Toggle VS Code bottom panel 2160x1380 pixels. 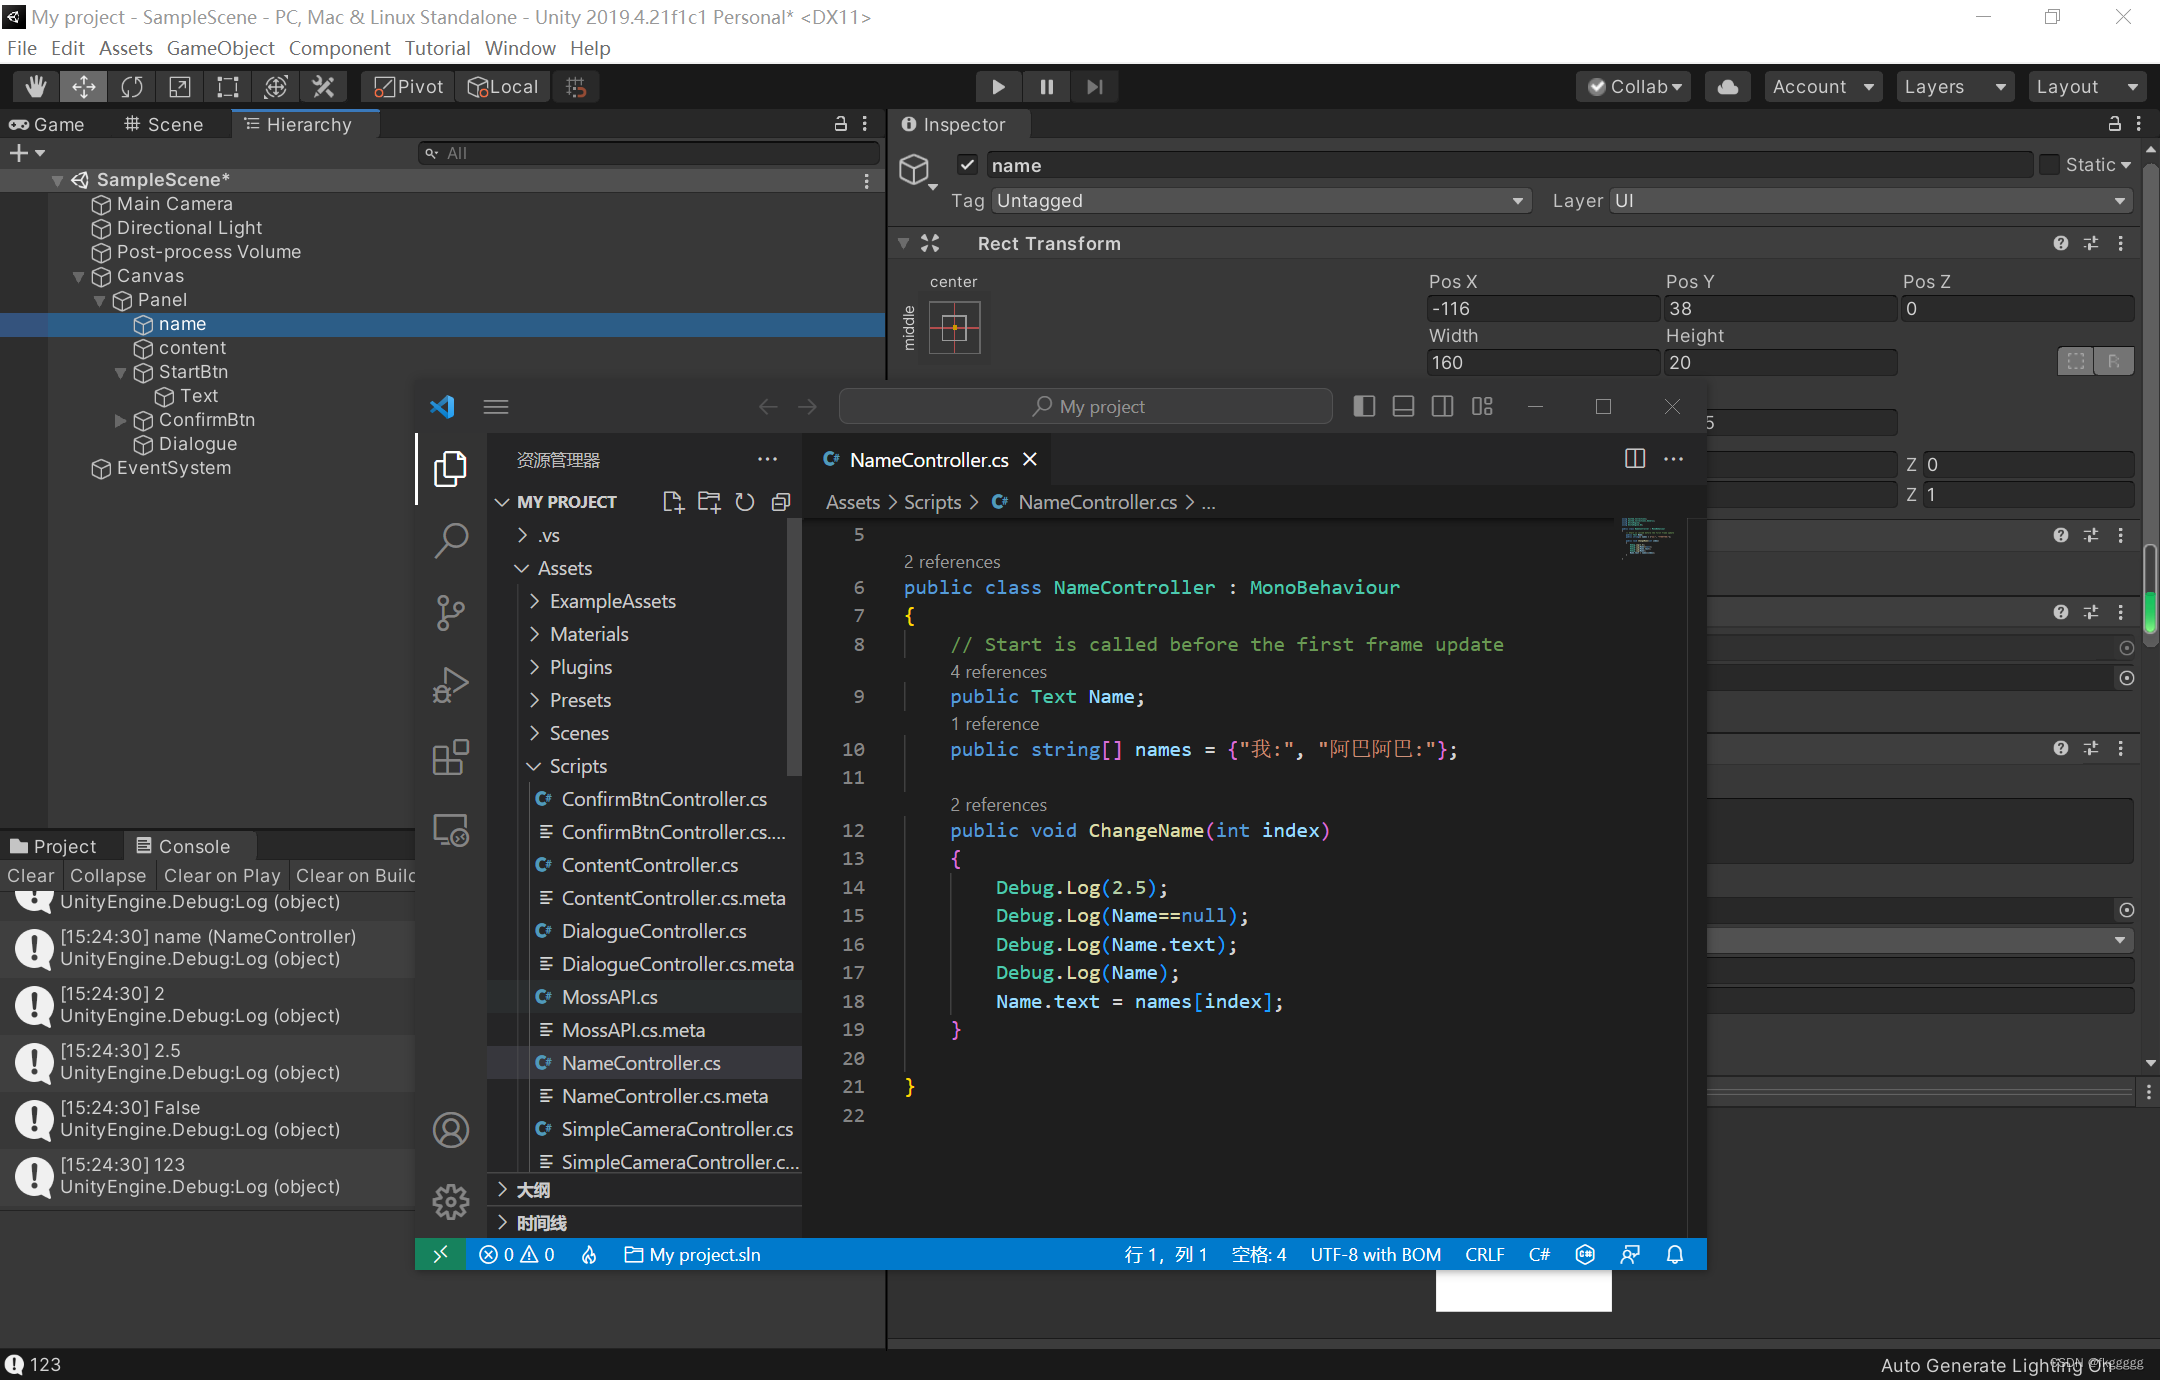point(1403,406)
